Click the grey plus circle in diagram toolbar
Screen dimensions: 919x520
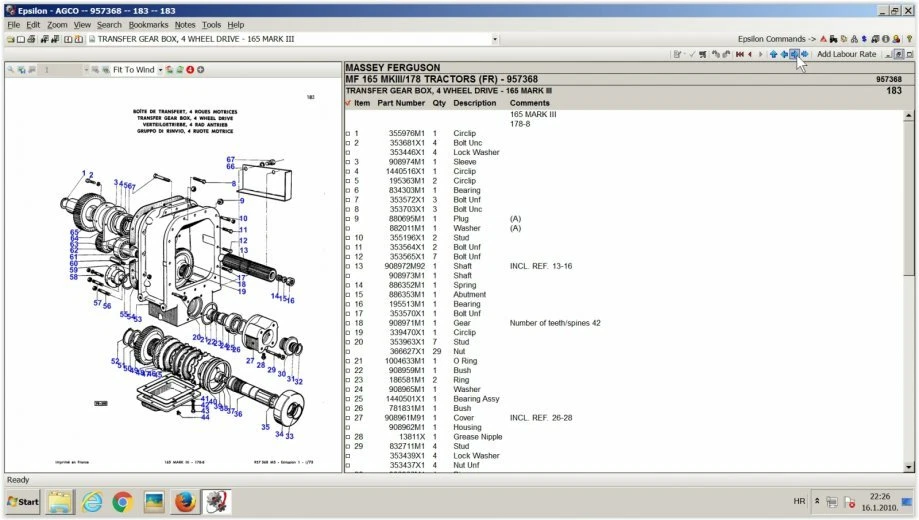click(200, 70)
